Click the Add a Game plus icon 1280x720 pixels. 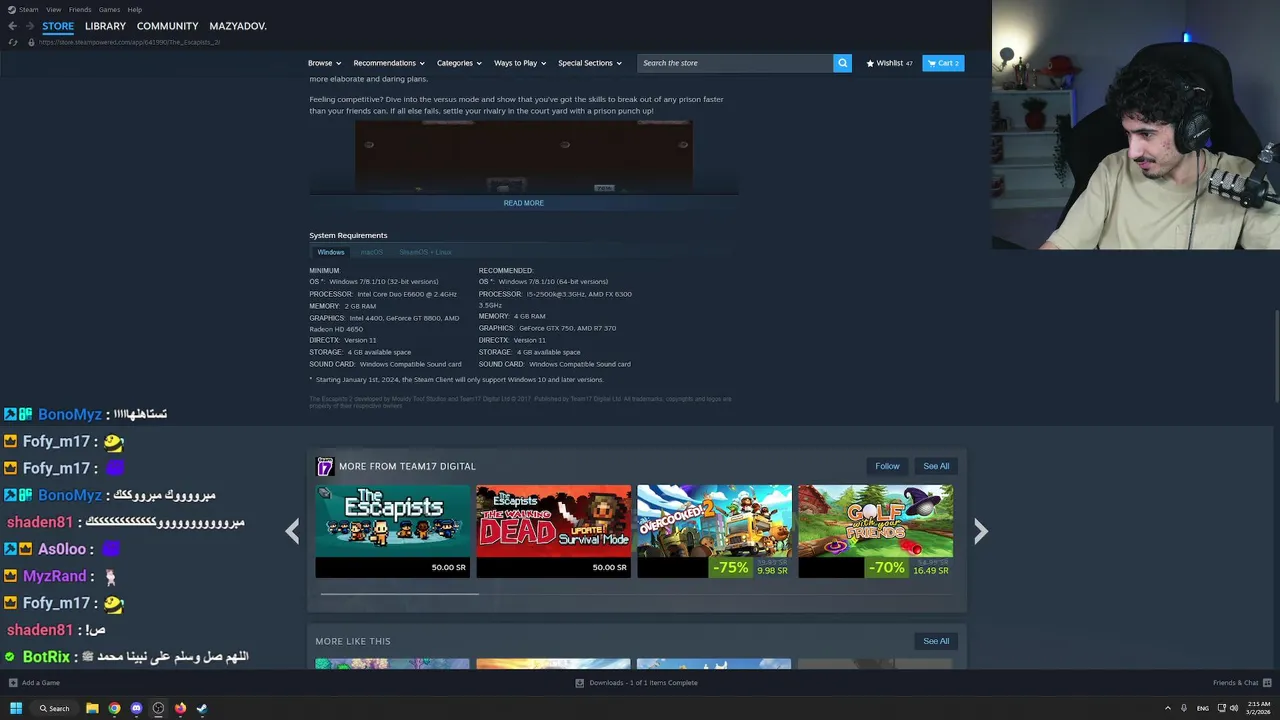tap(13, 683)
